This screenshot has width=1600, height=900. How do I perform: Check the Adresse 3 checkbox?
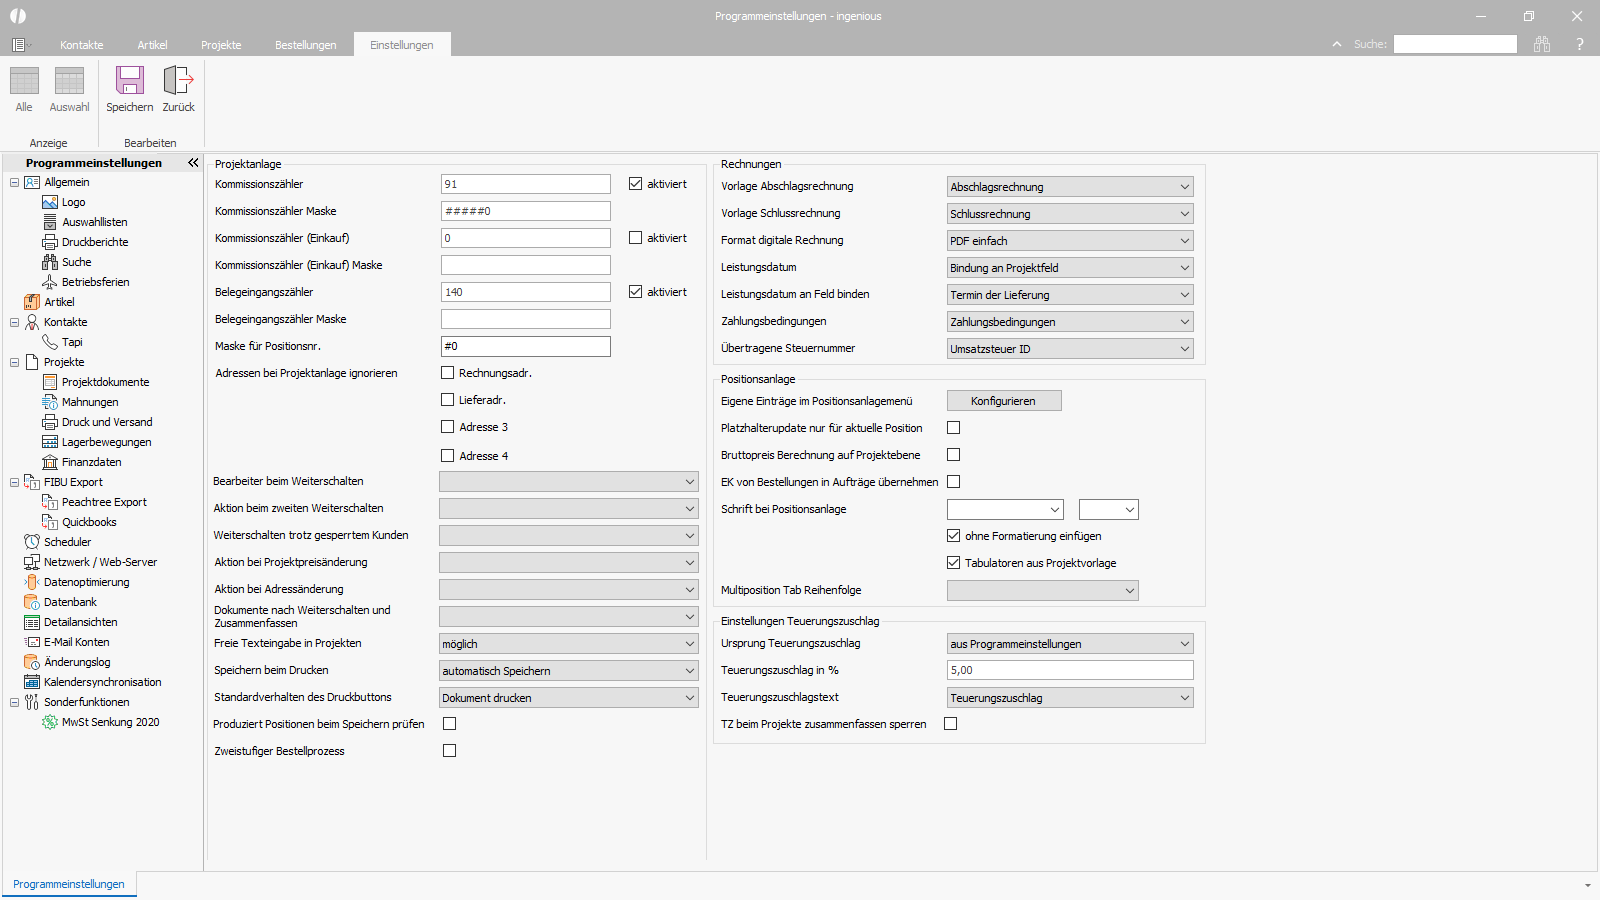point(448,427)
